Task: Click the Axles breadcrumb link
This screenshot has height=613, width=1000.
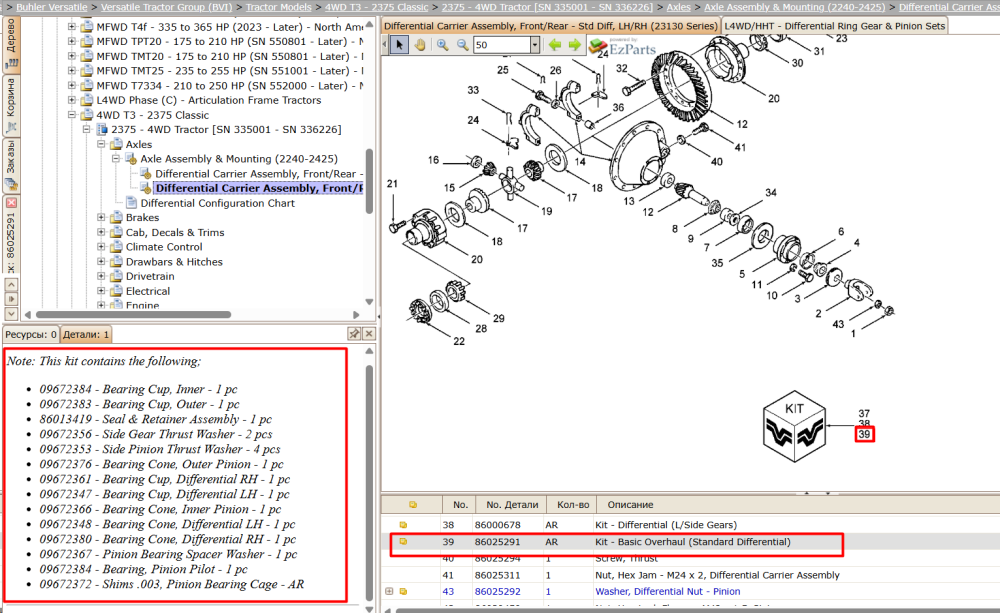Action: (x=679, y=7)
